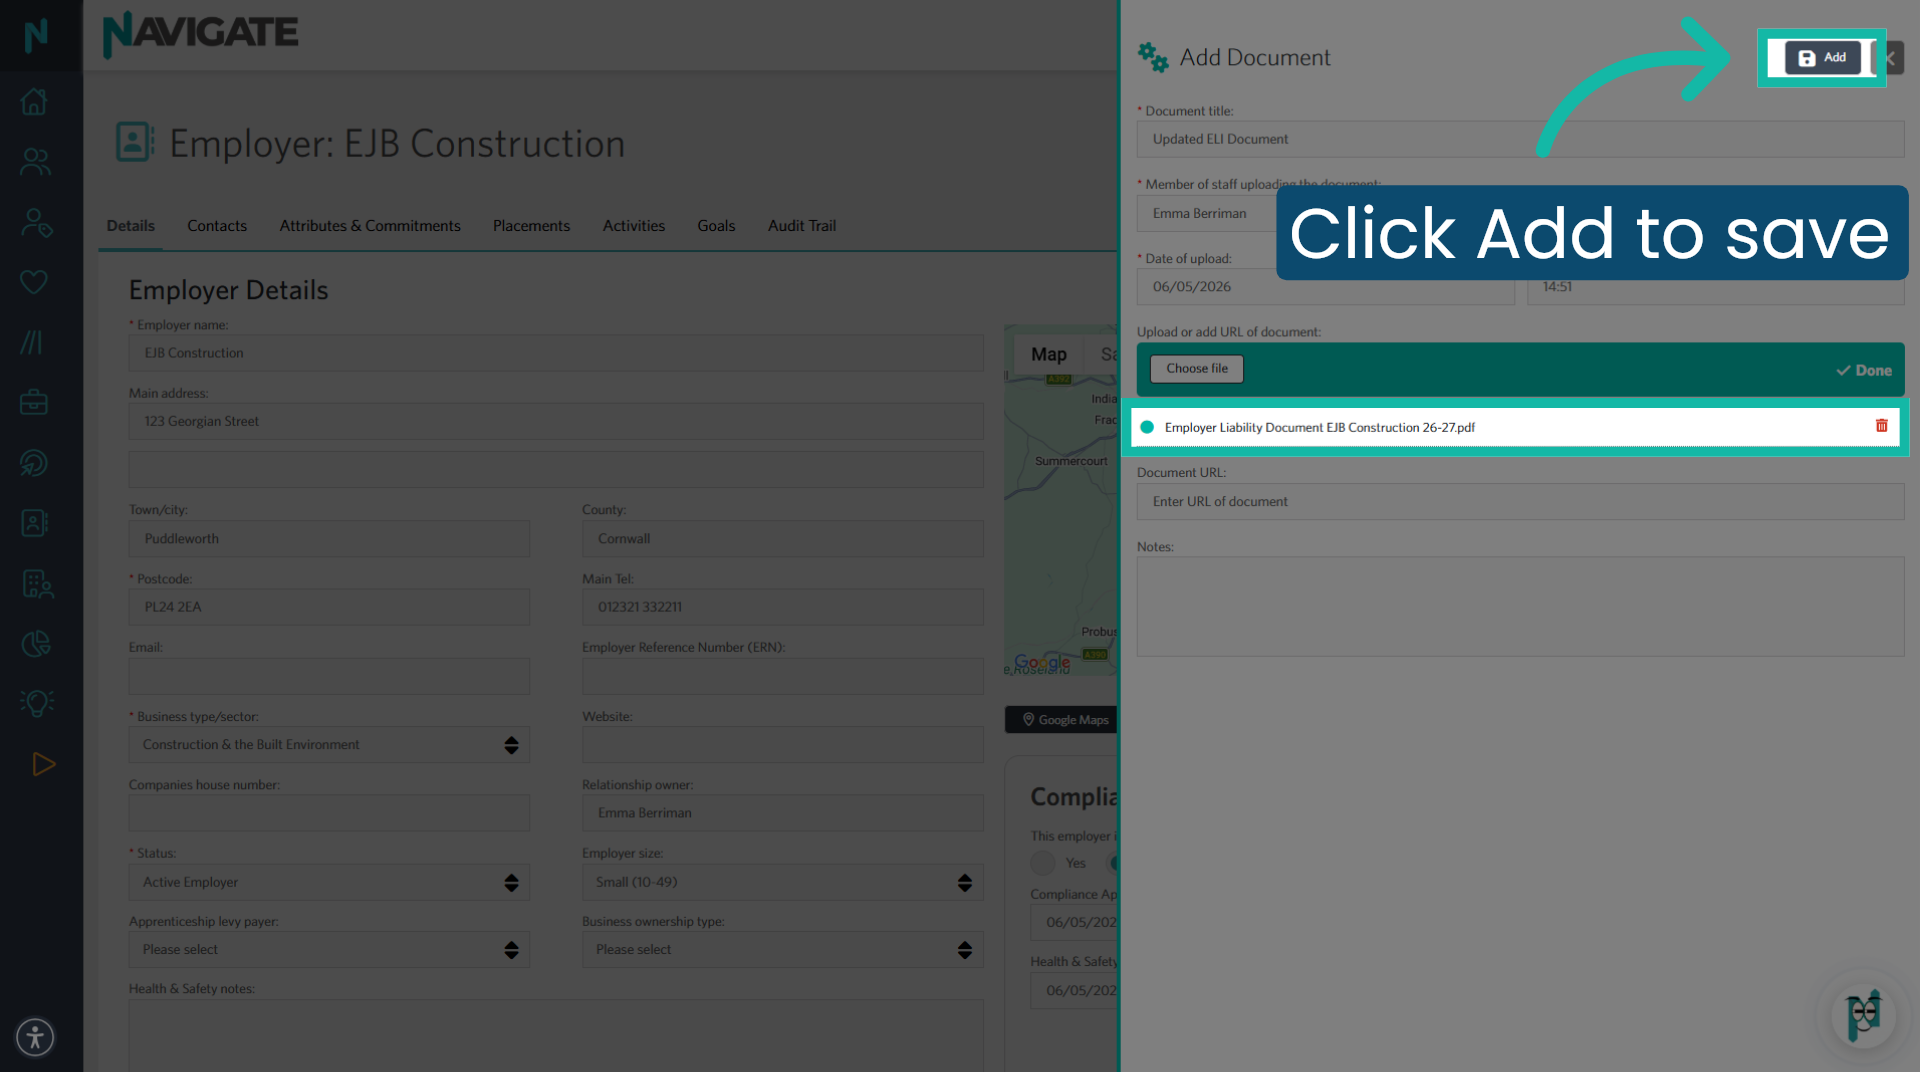
Task: Open the accessibility widget icon
Action: click(x=35, y=1037)
